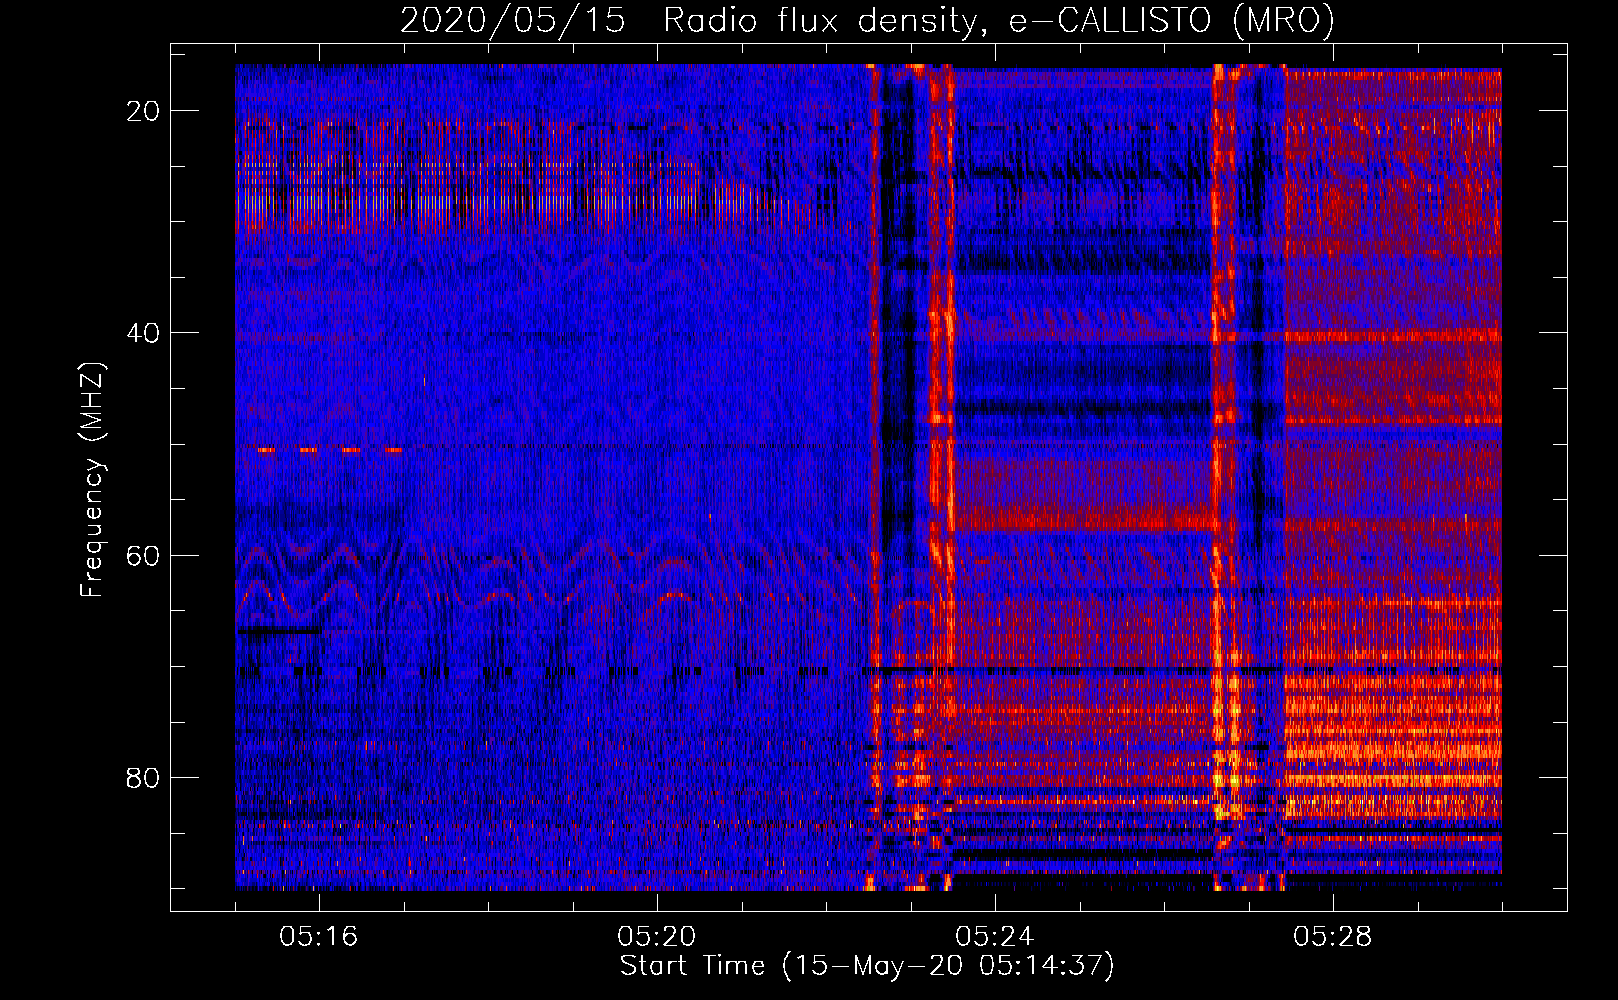
Task: Click the '05:24' time tick label
Action: click(x=995, y=937)
